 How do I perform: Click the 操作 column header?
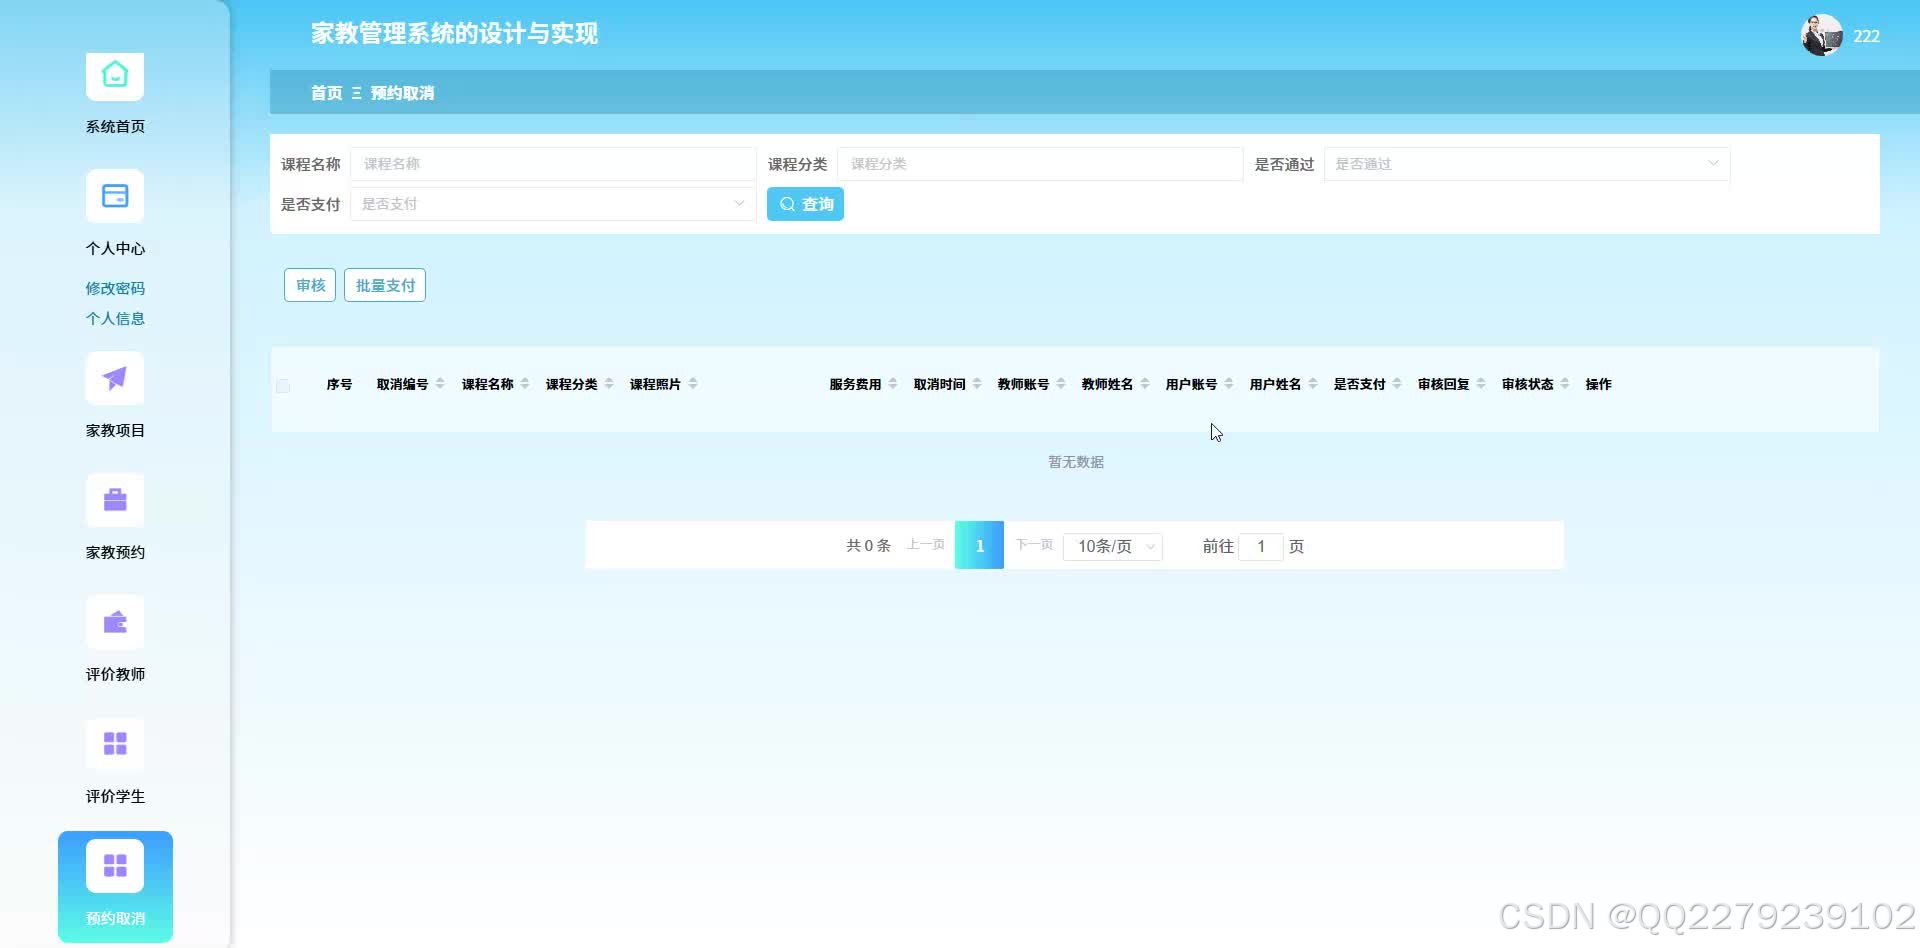tap(1598, 384)
